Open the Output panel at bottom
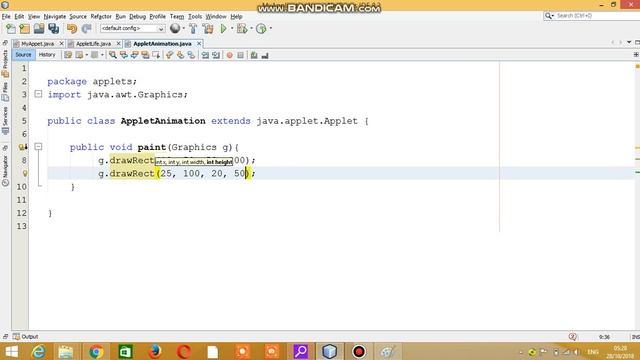Screen dimensions: 640x360 pyautogui.click(x=25, y=337)
